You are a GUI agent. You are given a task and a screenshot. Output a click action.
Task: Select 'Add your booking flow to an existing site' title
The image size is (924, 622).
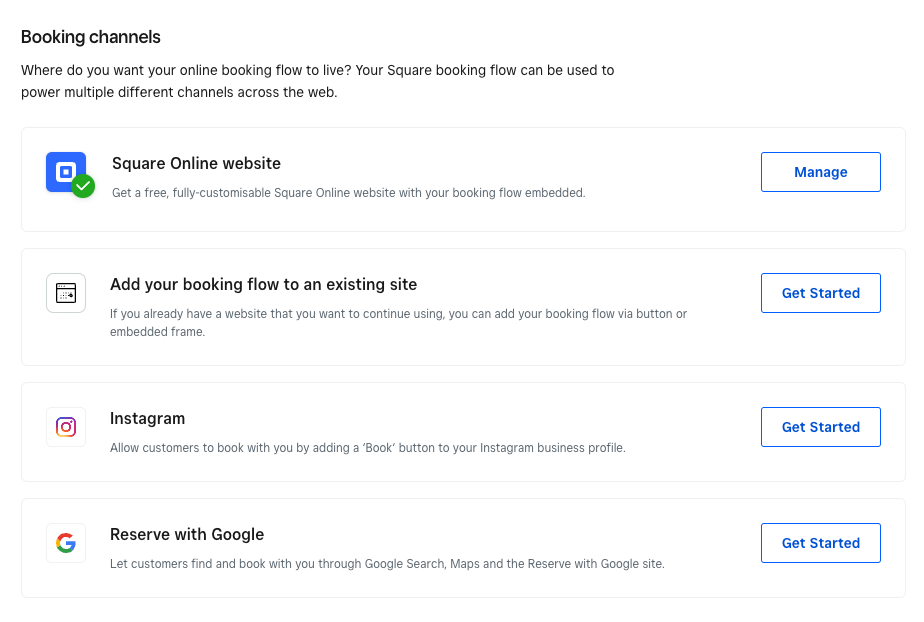[x=263, y=284]
